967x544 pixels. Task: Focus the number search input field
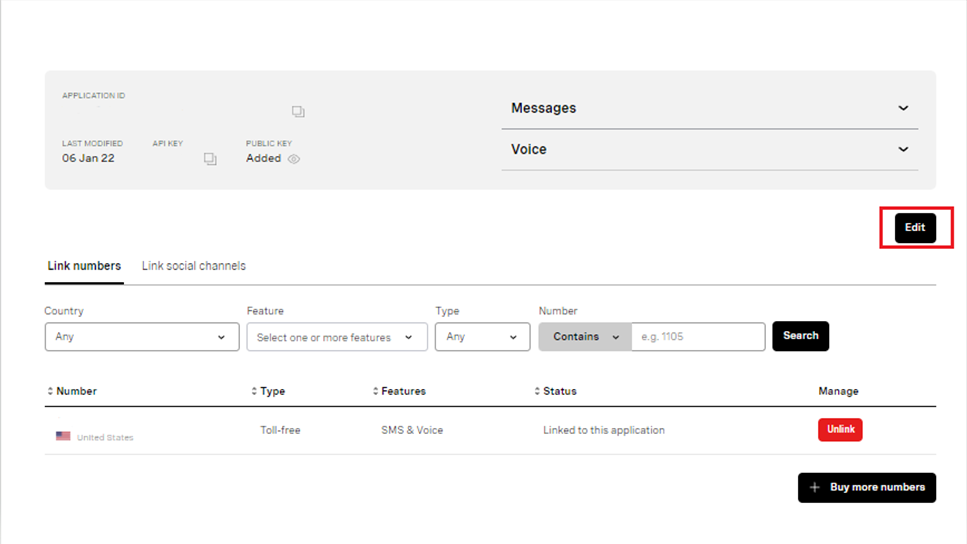coord(698,337)
